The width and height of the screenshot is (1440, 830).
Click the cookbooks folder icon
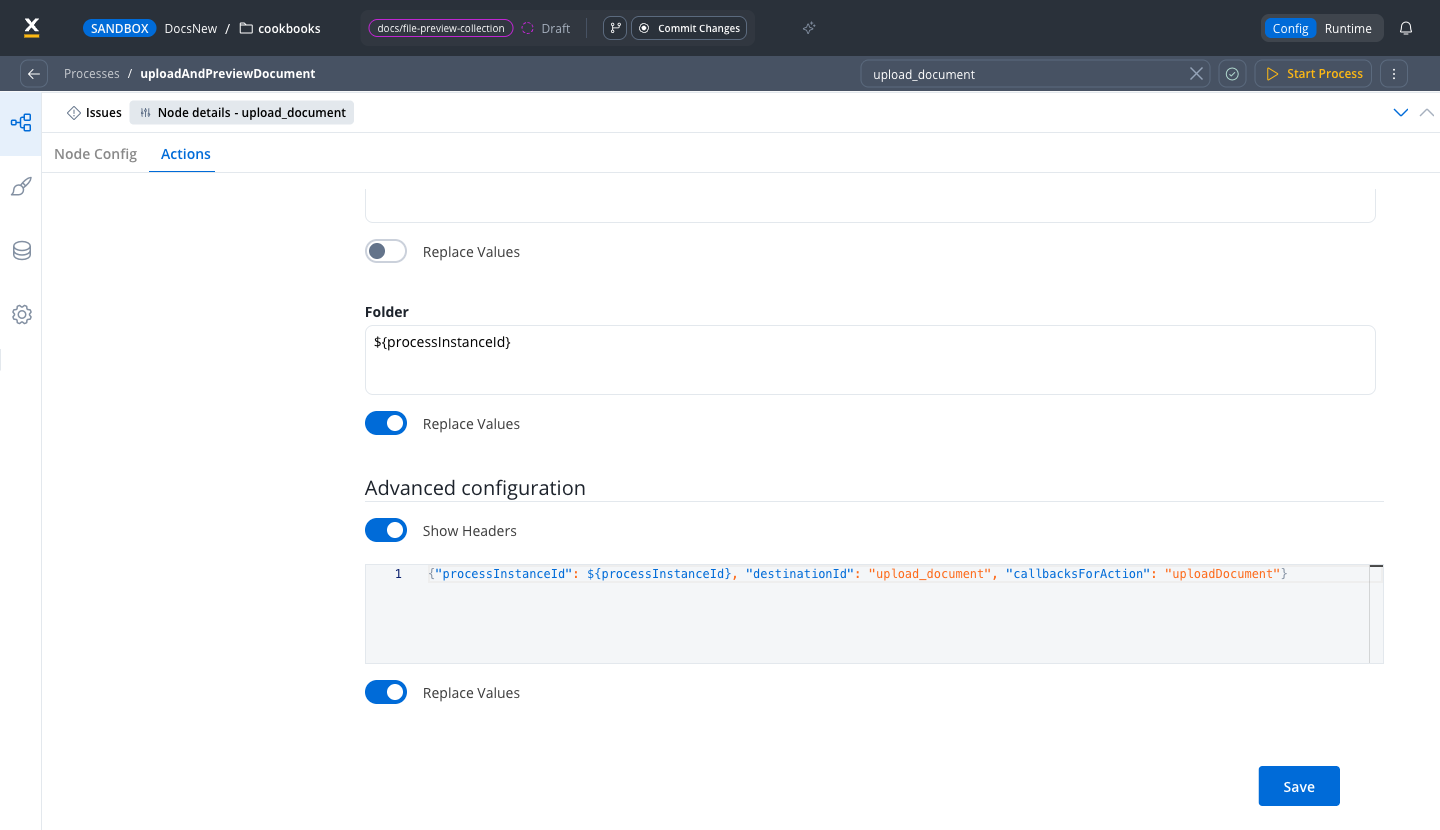click(246, 28)
